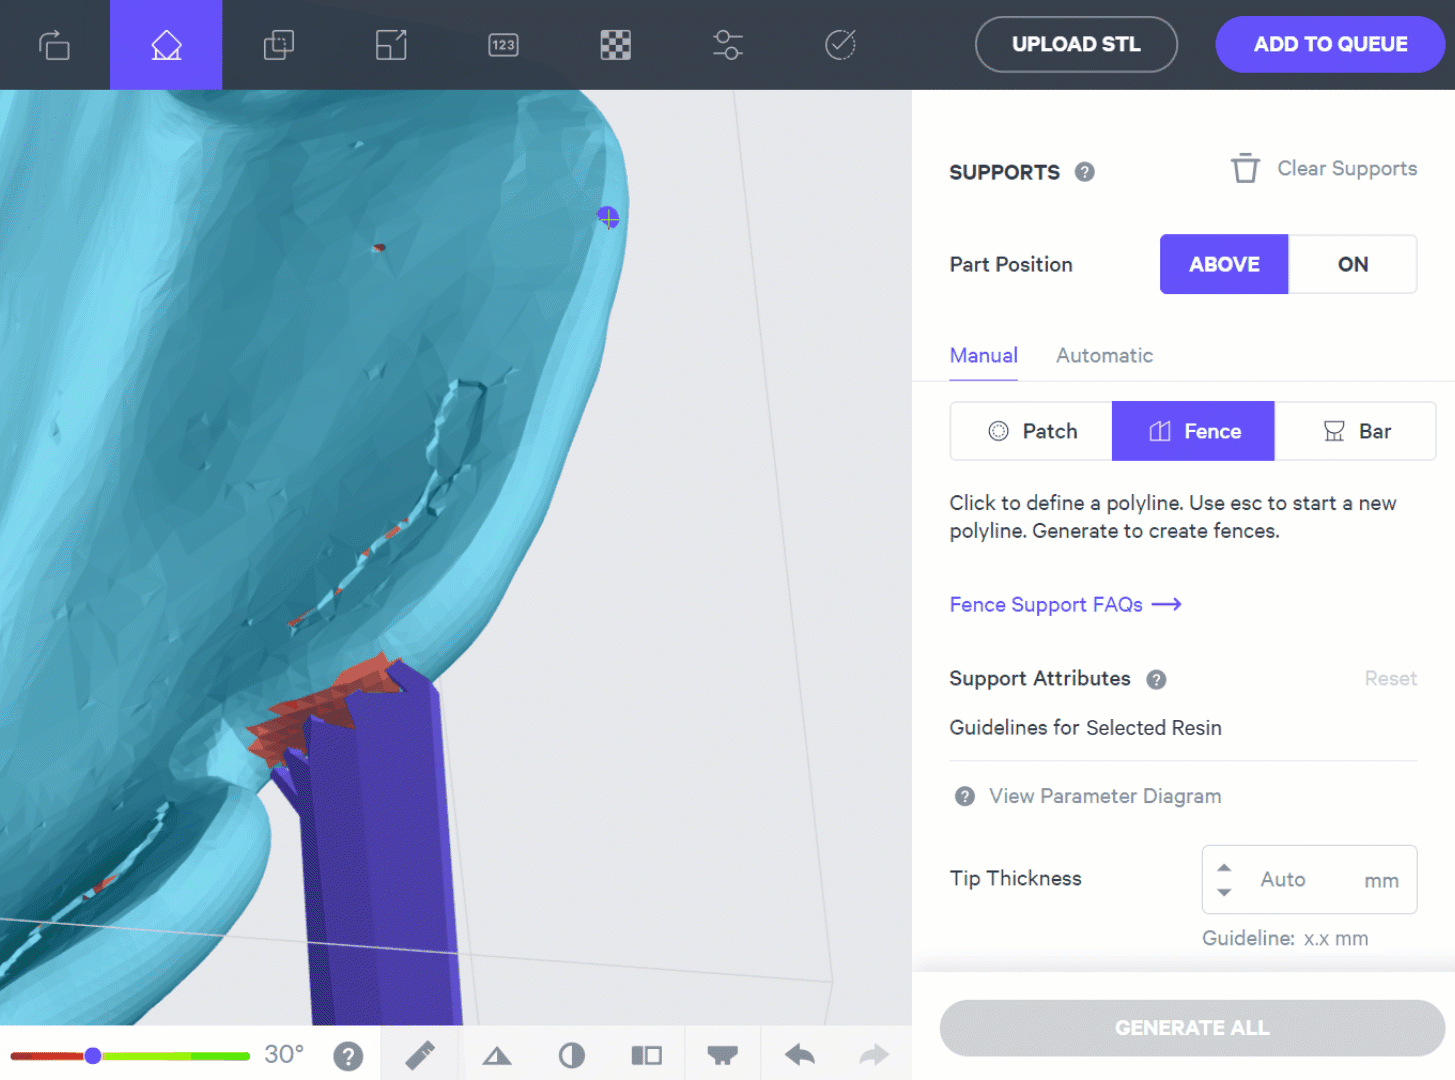The width and height of the screenshot is (1455, 1080).
Task: Switch to the Manual tab
Action: pyautogui.click(x=984, y=356)
